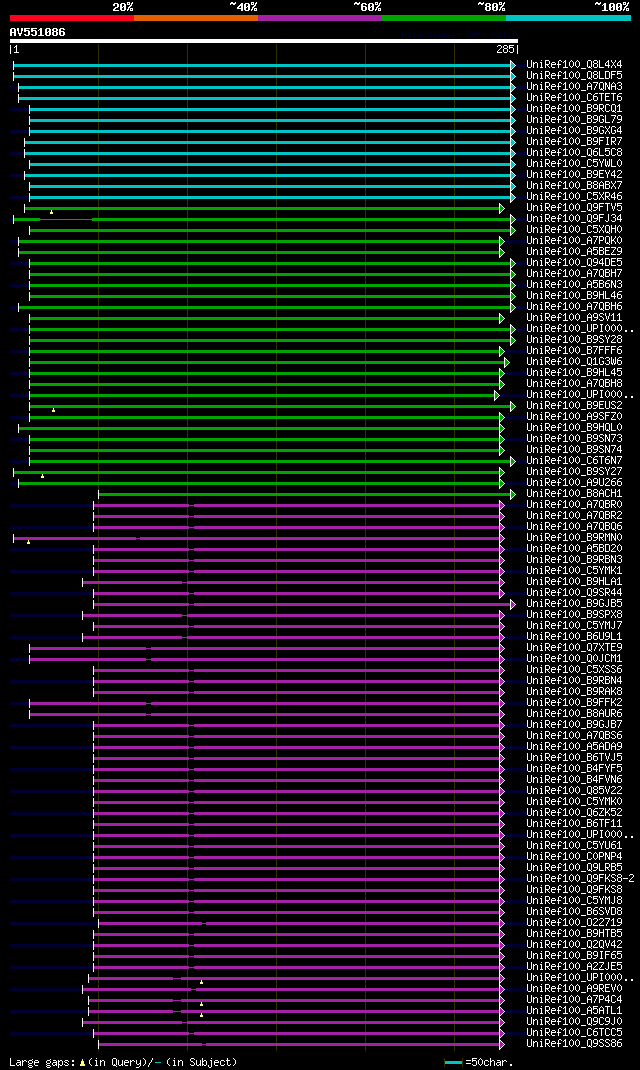
Task: Select the UniRef100_A5BEZ9 label
Action: coord(574,252)
